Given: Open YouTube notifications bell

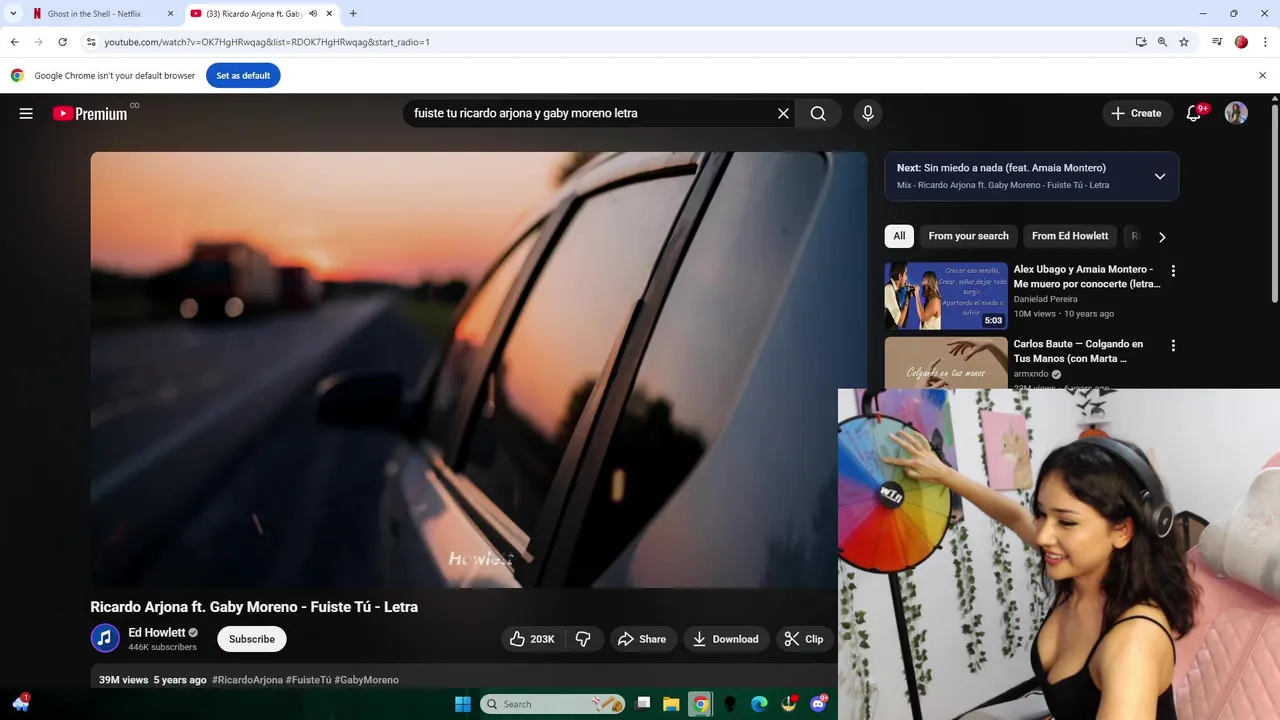Looking at the screenshot, I should (x=1194, y=113).
